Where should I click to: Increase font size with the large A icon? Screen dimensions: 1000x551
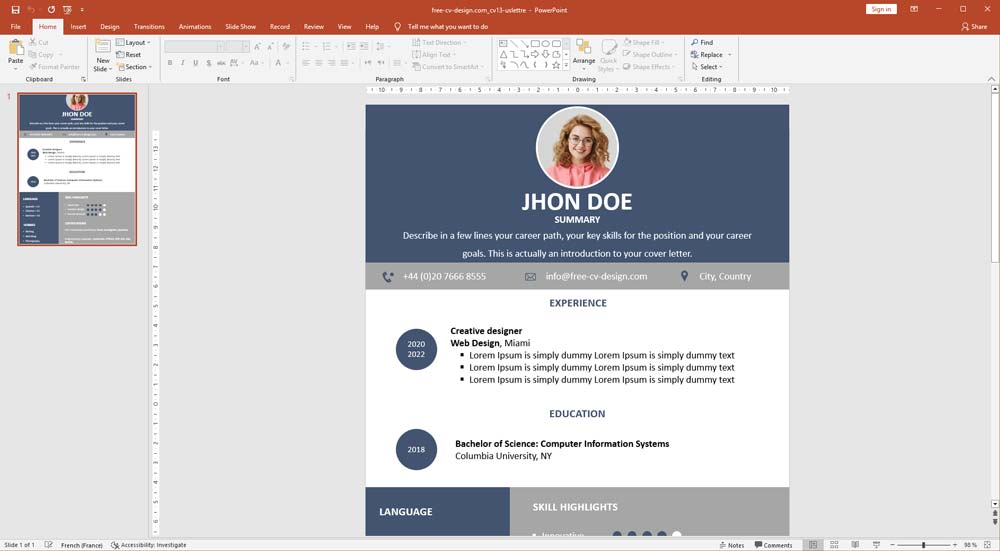(x=257, y=47)
